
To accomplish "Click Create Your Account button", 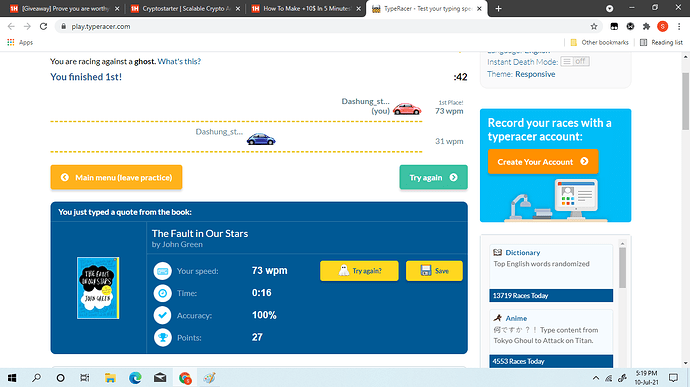I will point(543,162).
